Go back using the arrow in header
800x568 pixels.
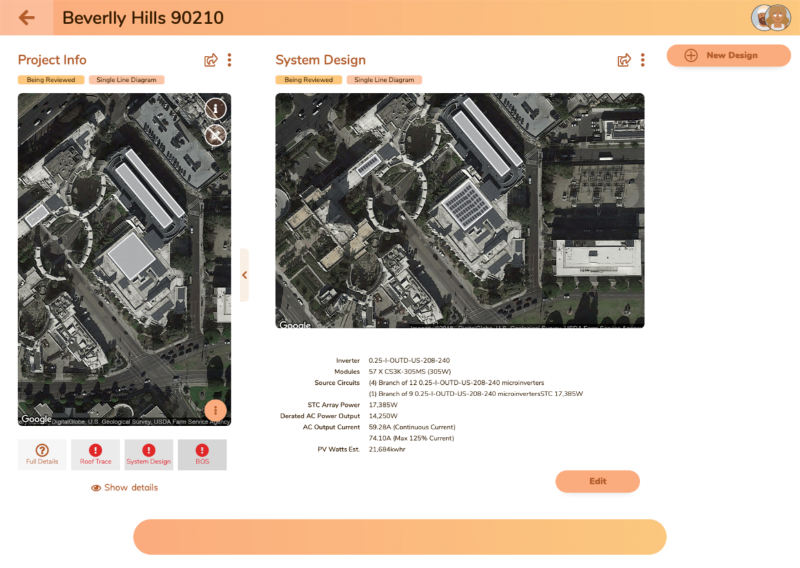pos(27,18)
